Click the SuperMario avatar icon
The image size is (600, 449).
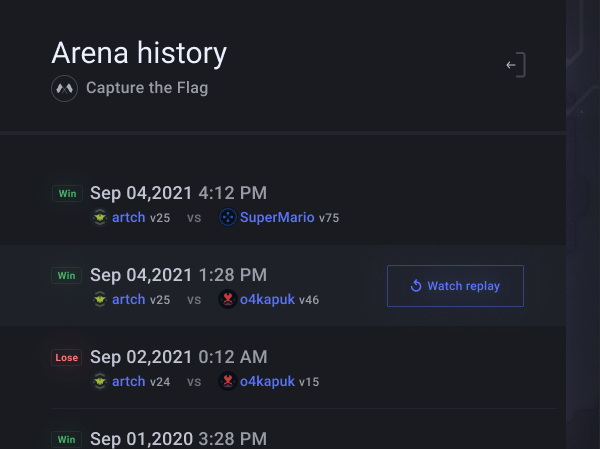[x=227, y=217]
